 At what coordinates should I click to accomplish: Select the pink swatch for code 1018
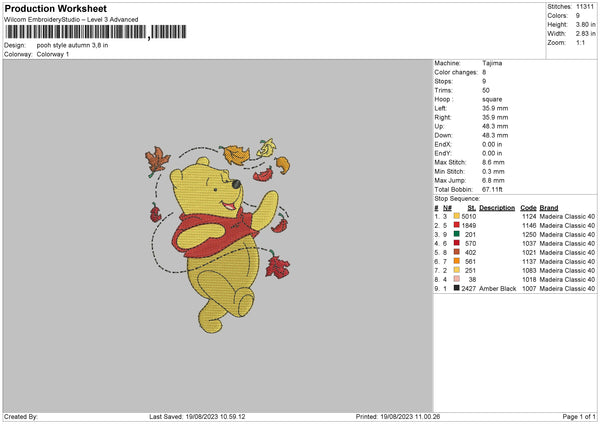coord(457,279)
